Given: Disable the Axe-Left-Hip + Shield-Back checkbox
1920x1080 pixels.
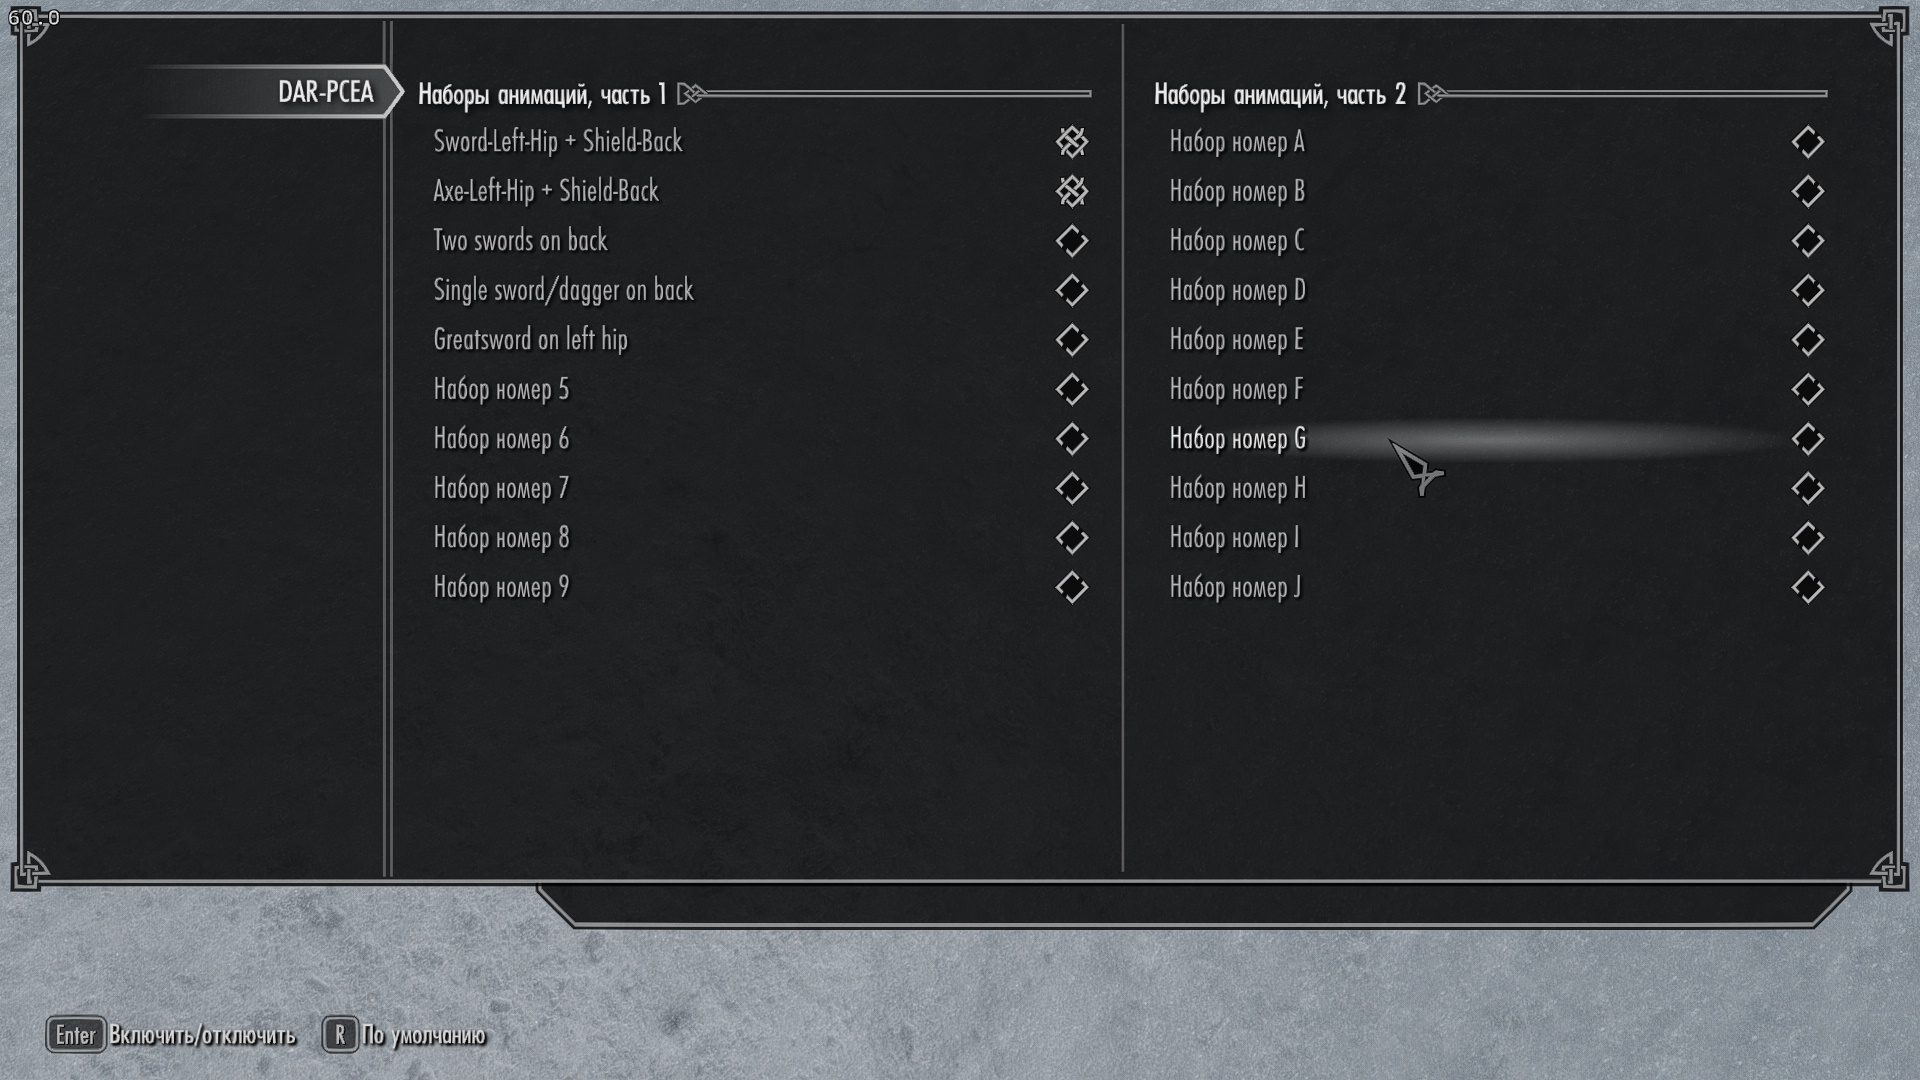Looking at the screenshot, I should 1071,191.
